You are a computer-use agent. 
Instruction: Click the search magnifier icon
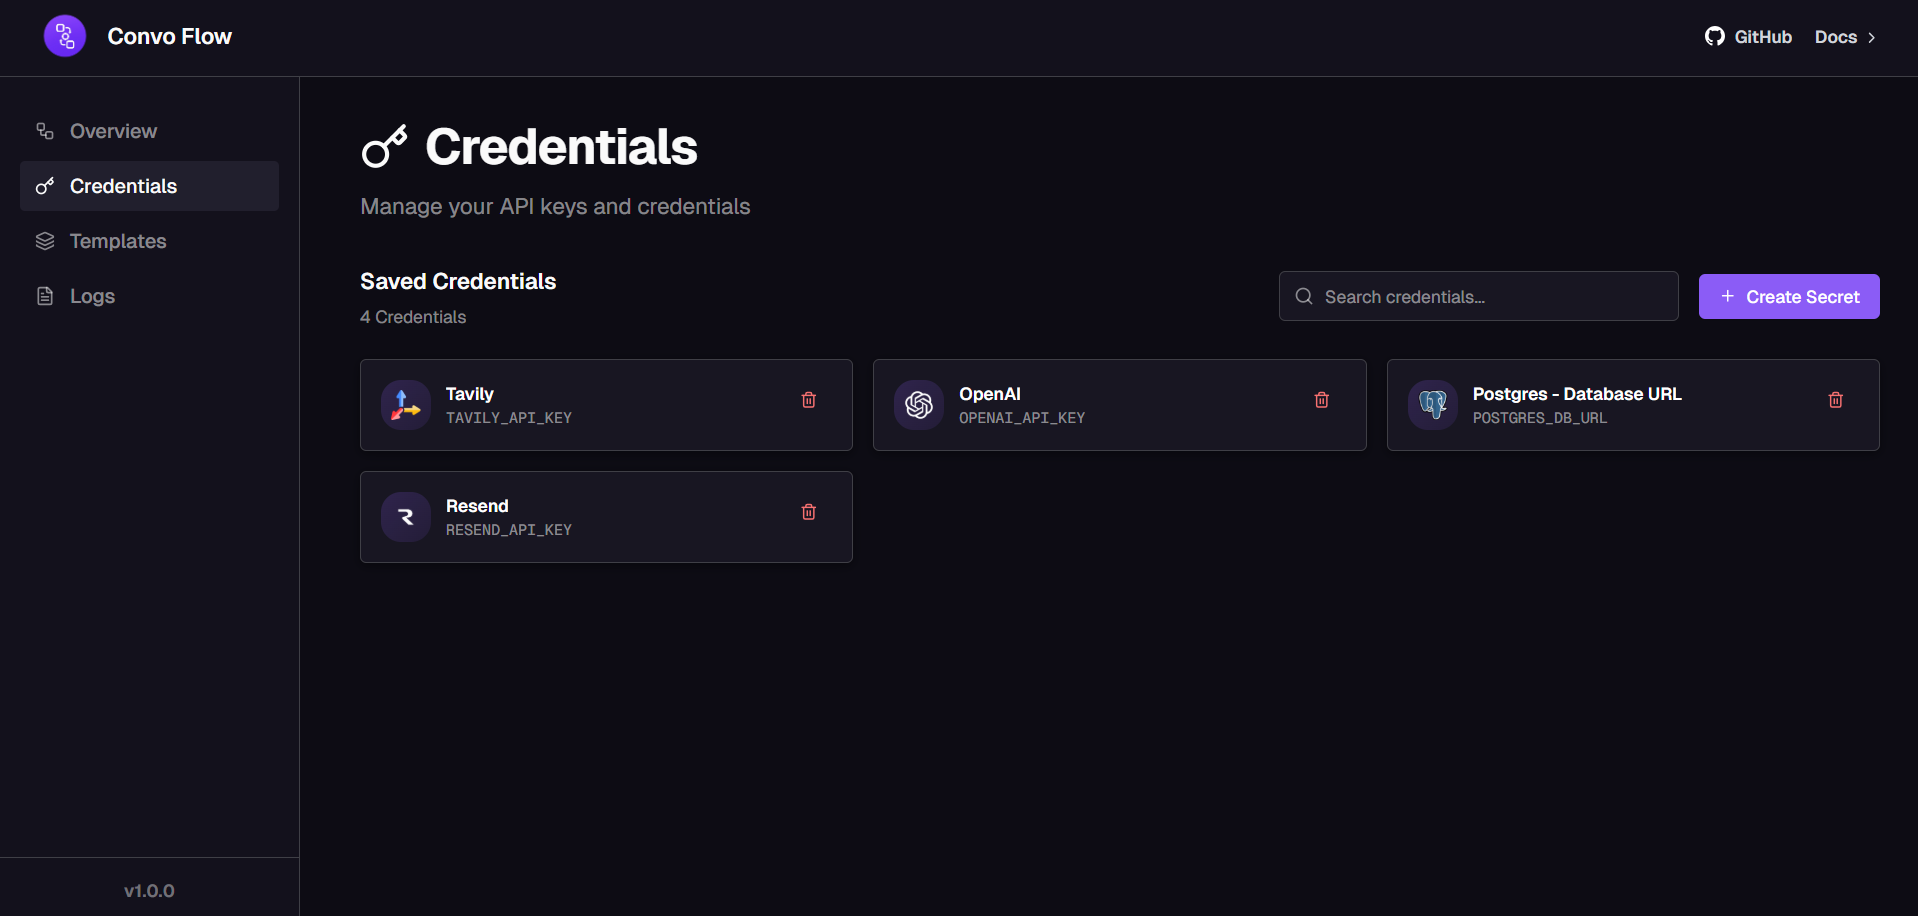1303,296
